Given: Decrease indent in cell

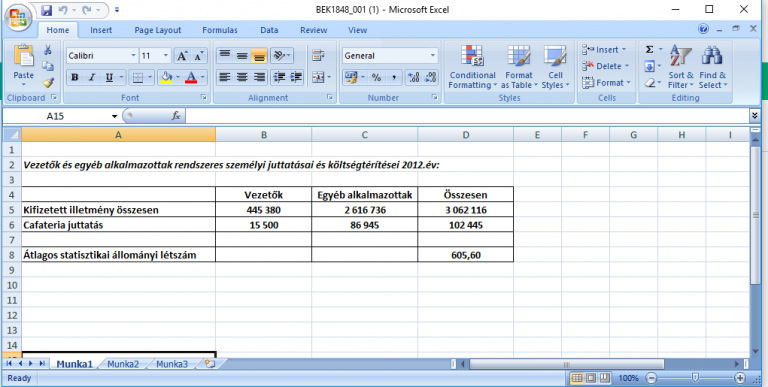Looking at the screenshot, I should 279,77.
